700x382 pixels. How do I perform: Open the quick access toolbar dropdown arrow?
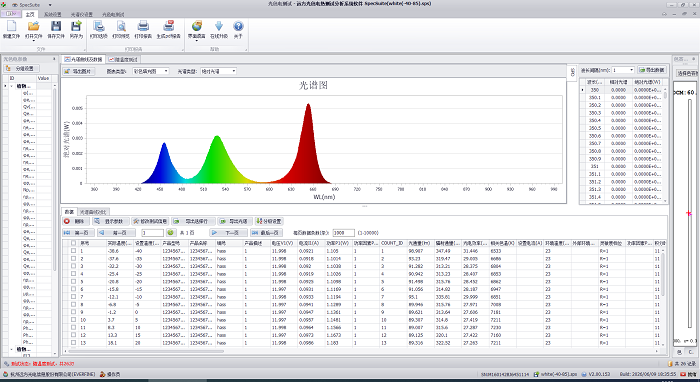(x=50, y=5)
